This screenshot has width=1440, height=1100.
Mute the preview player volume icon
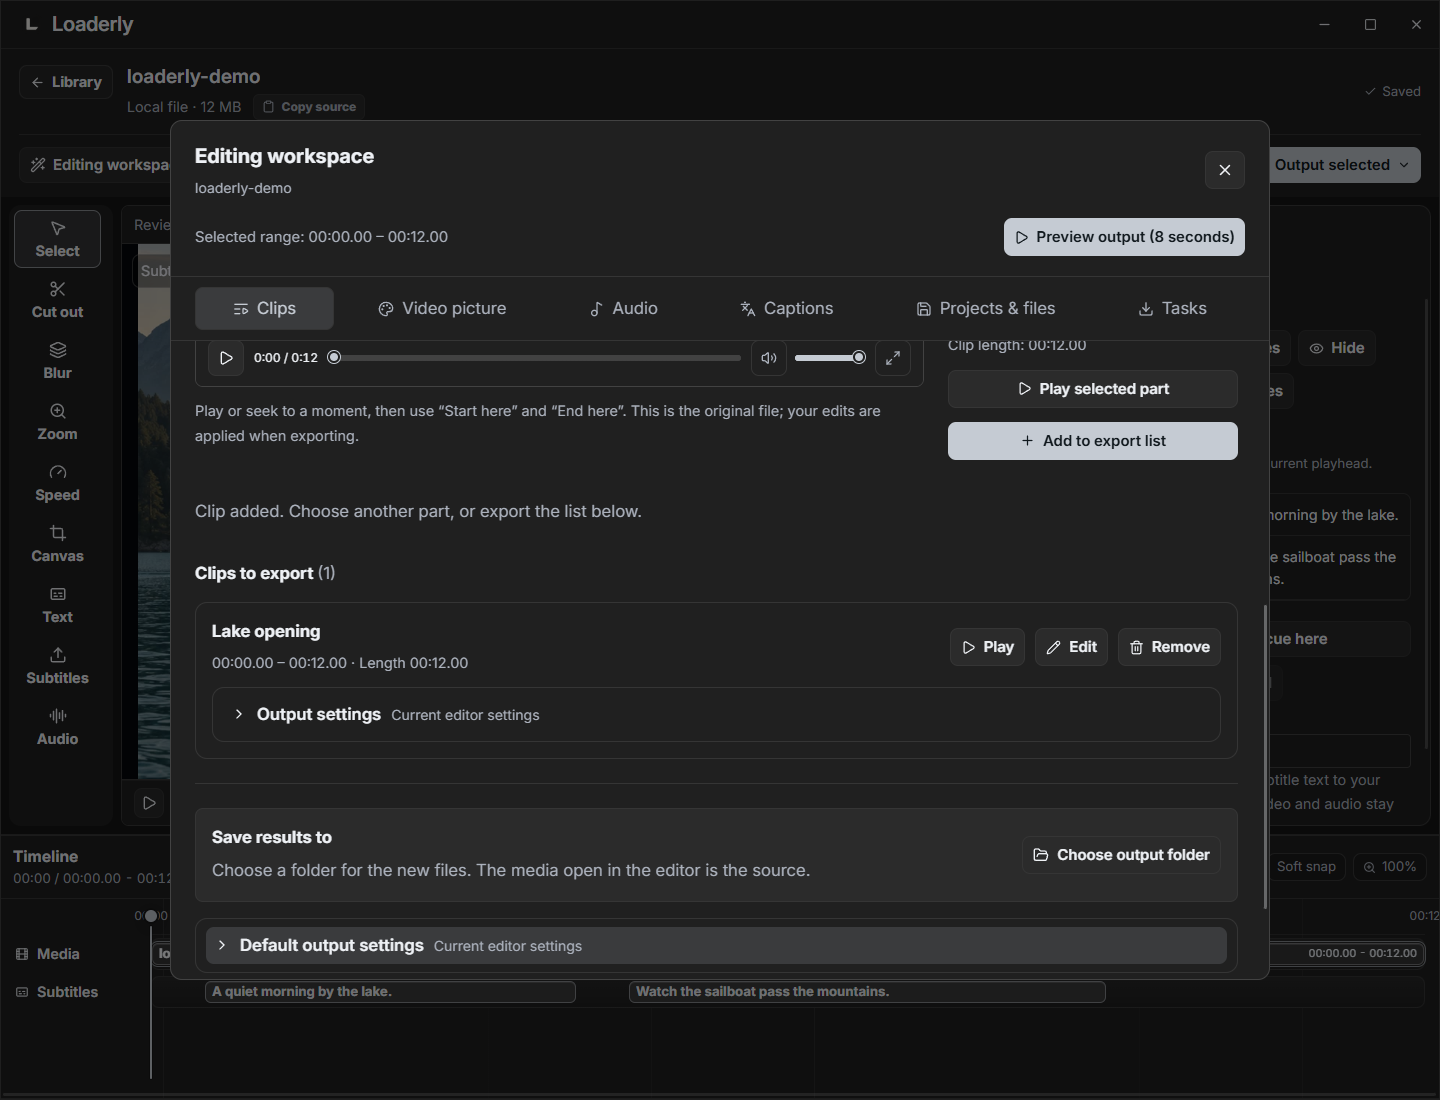click(x=769, y=358)
